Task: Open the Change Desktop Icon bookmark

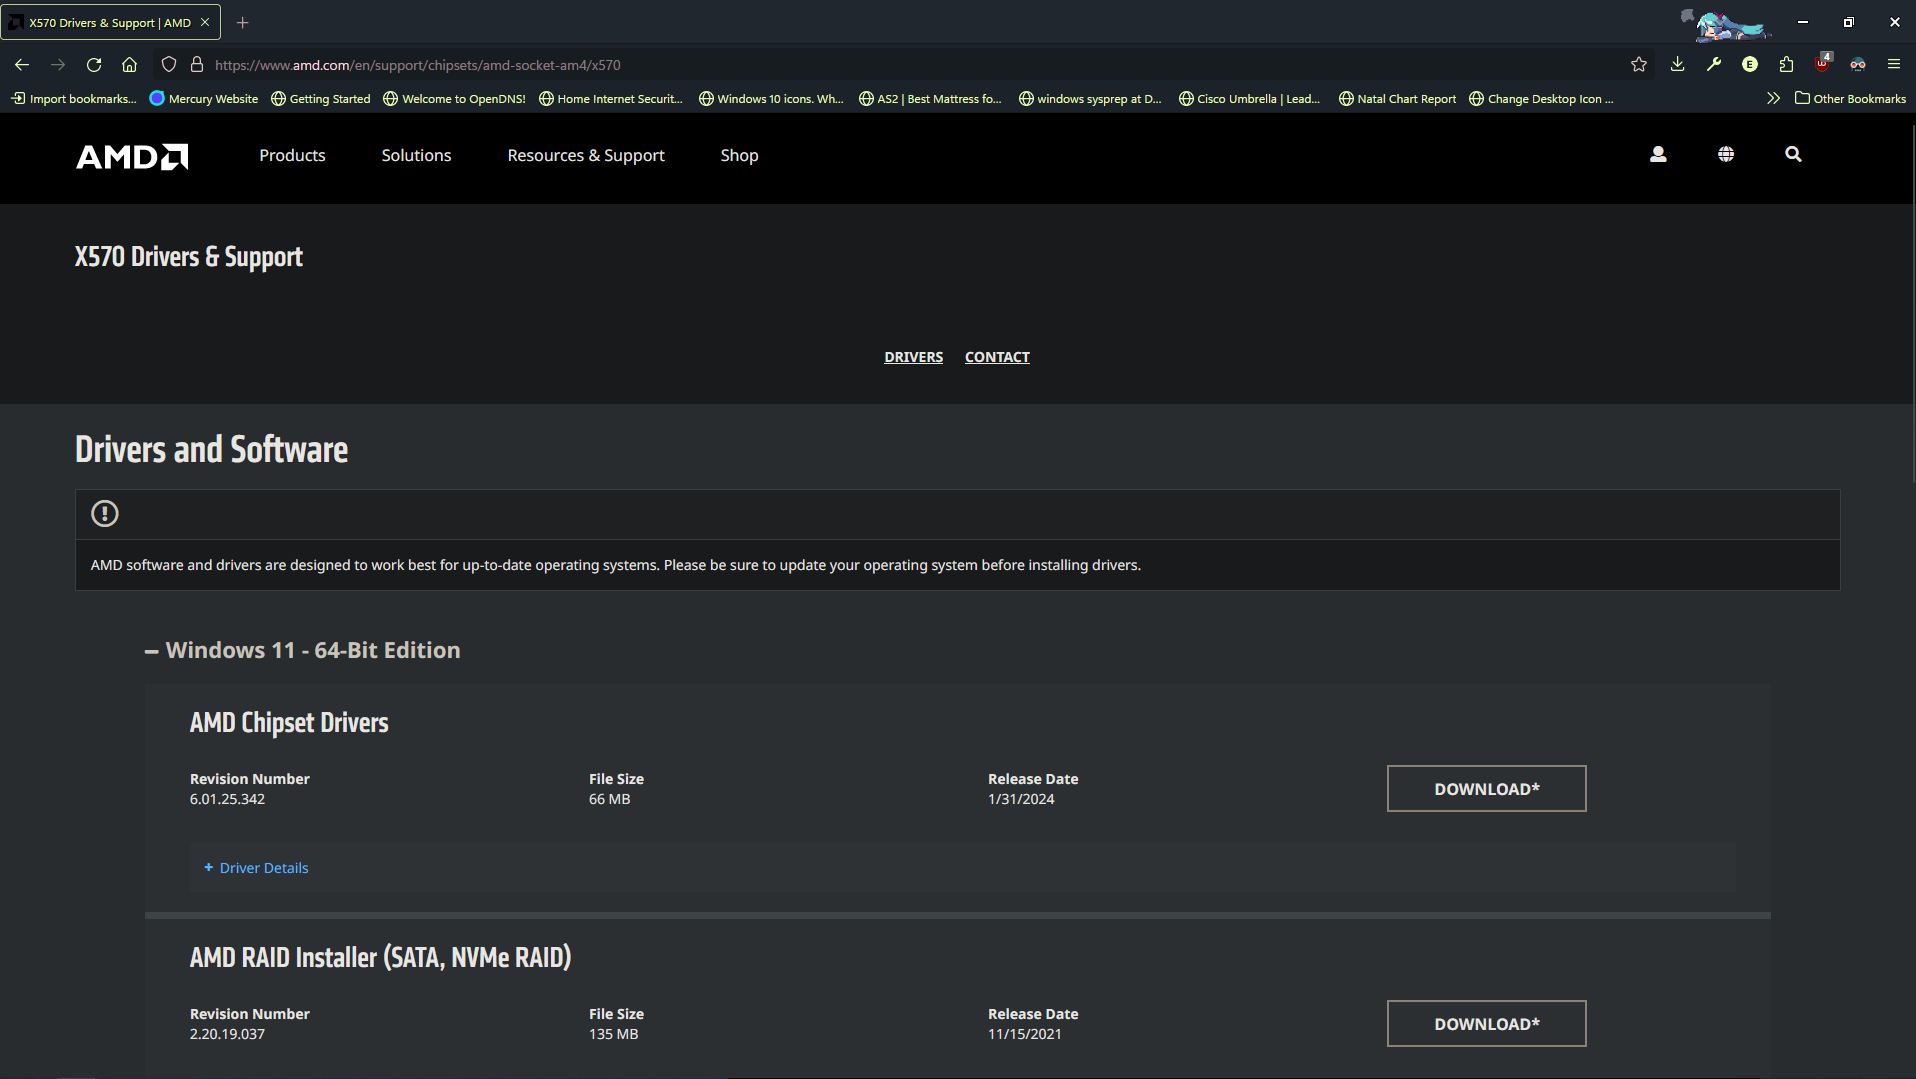Action: (x=1541, y=99)
